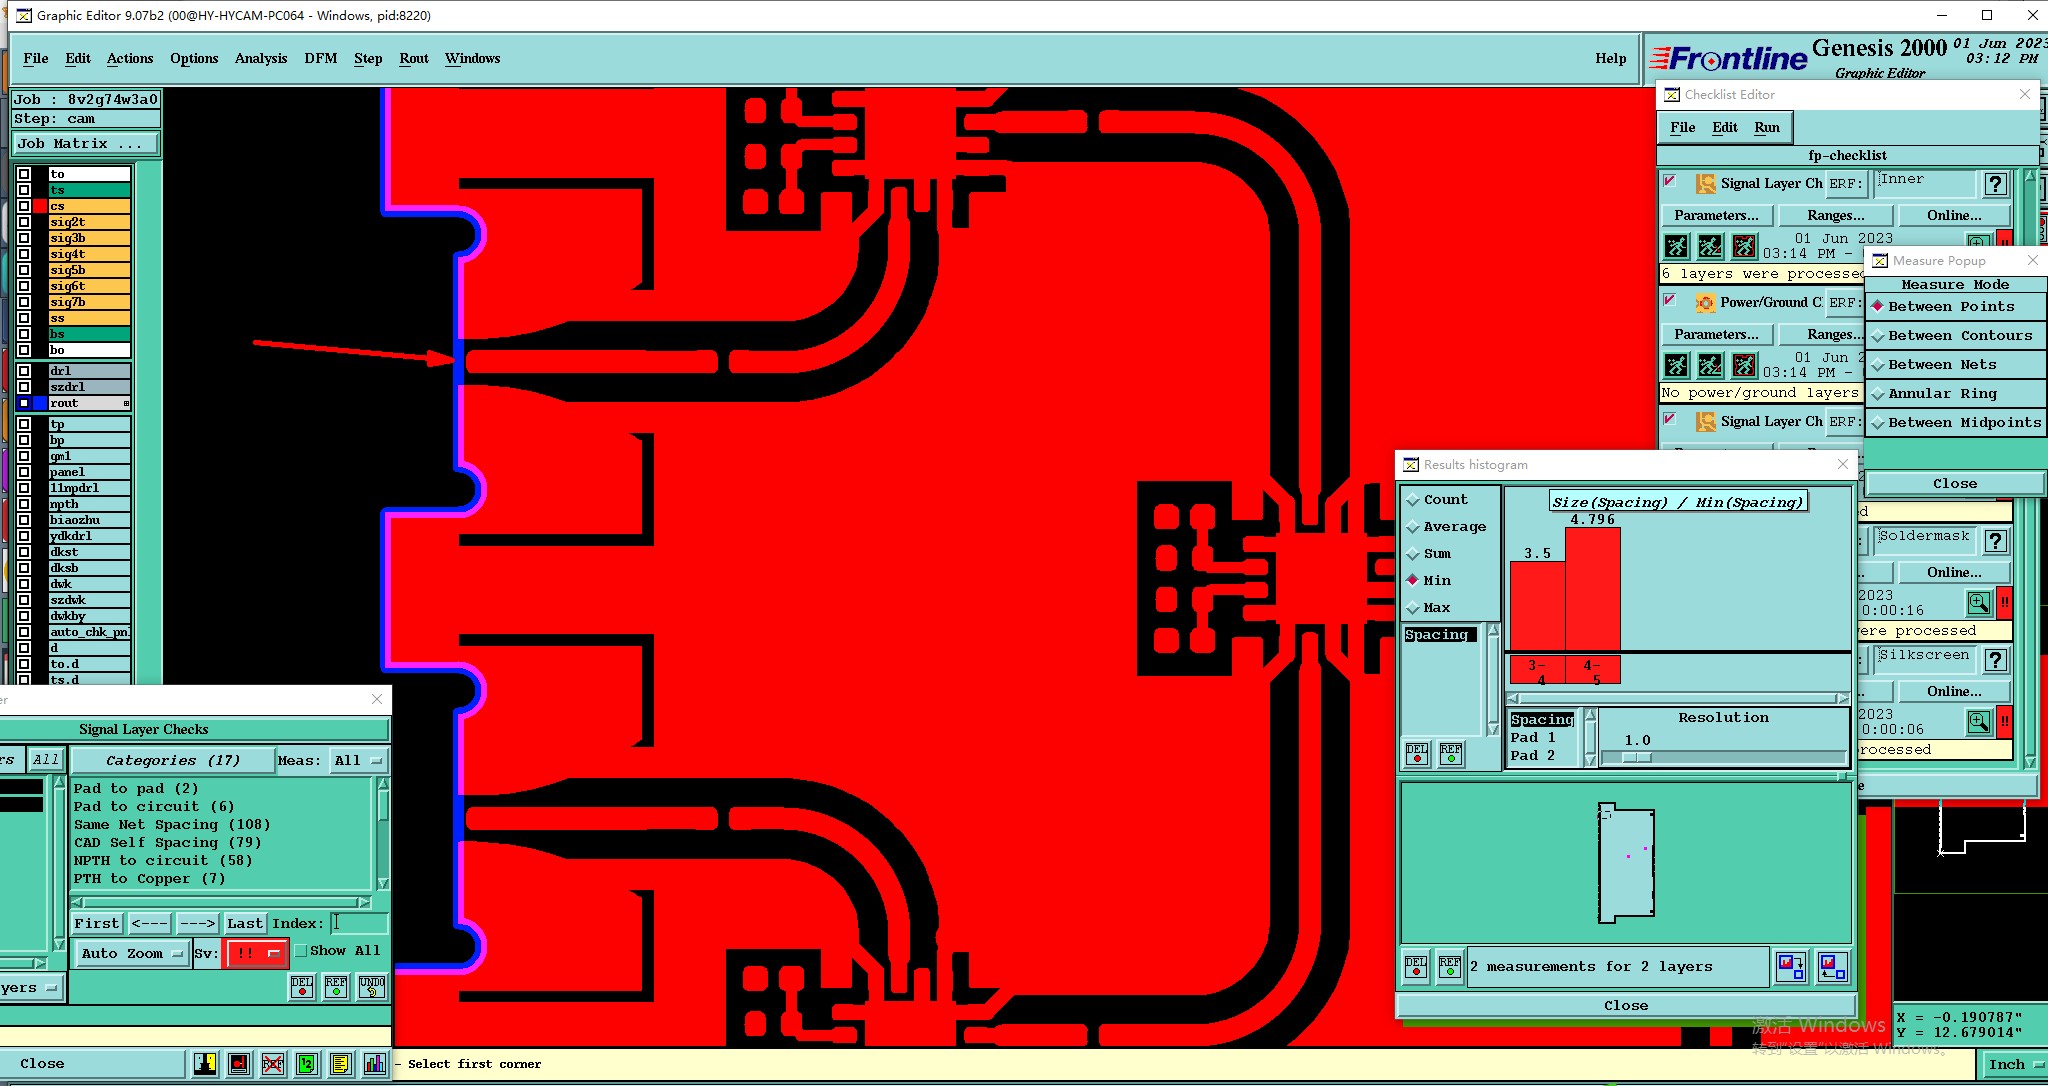Open the Auto Zoom dropdown

pos(132,954)
